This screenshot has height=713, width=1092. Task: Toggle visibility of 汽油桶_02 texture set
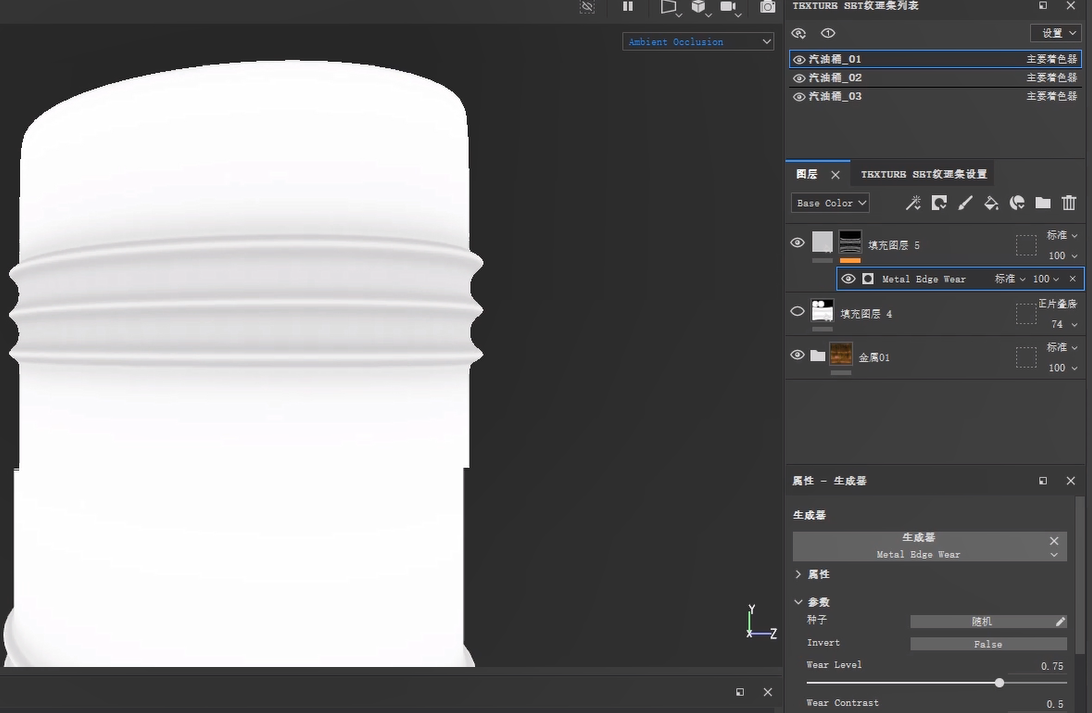(x=799, y=78)
